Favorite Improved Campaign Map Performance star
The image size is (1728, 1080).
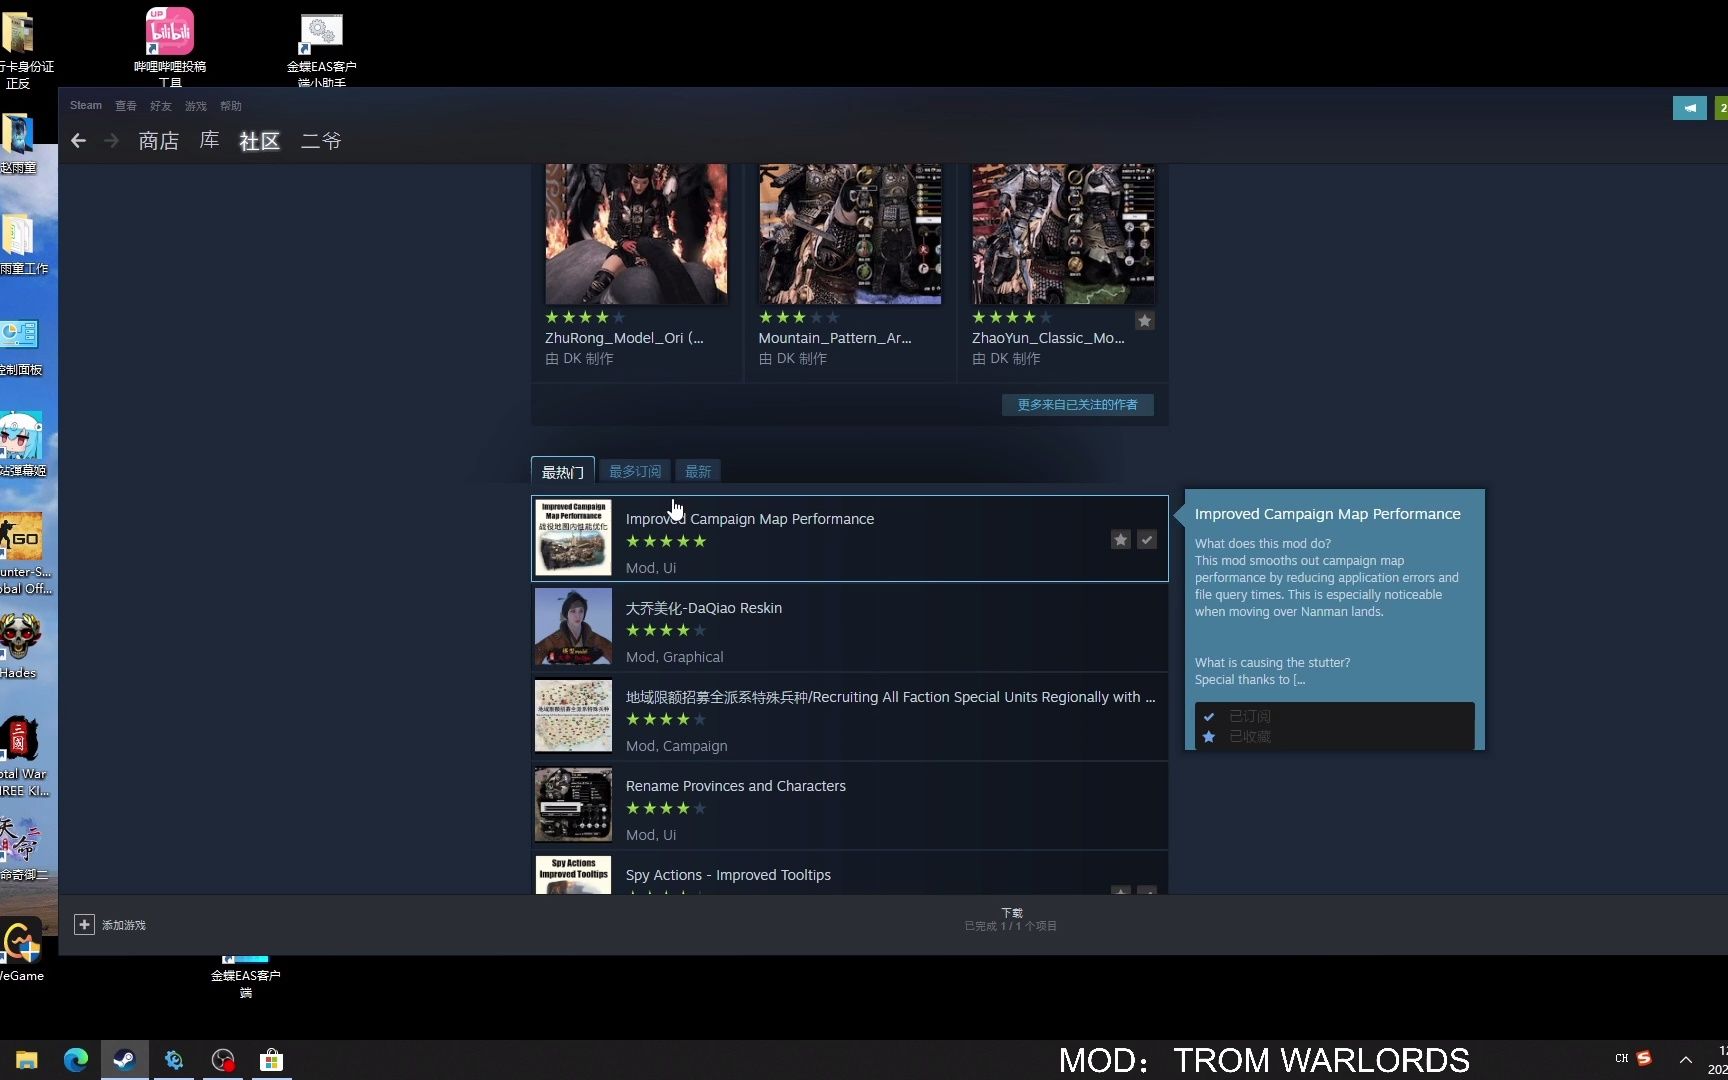coord(1121,539)
